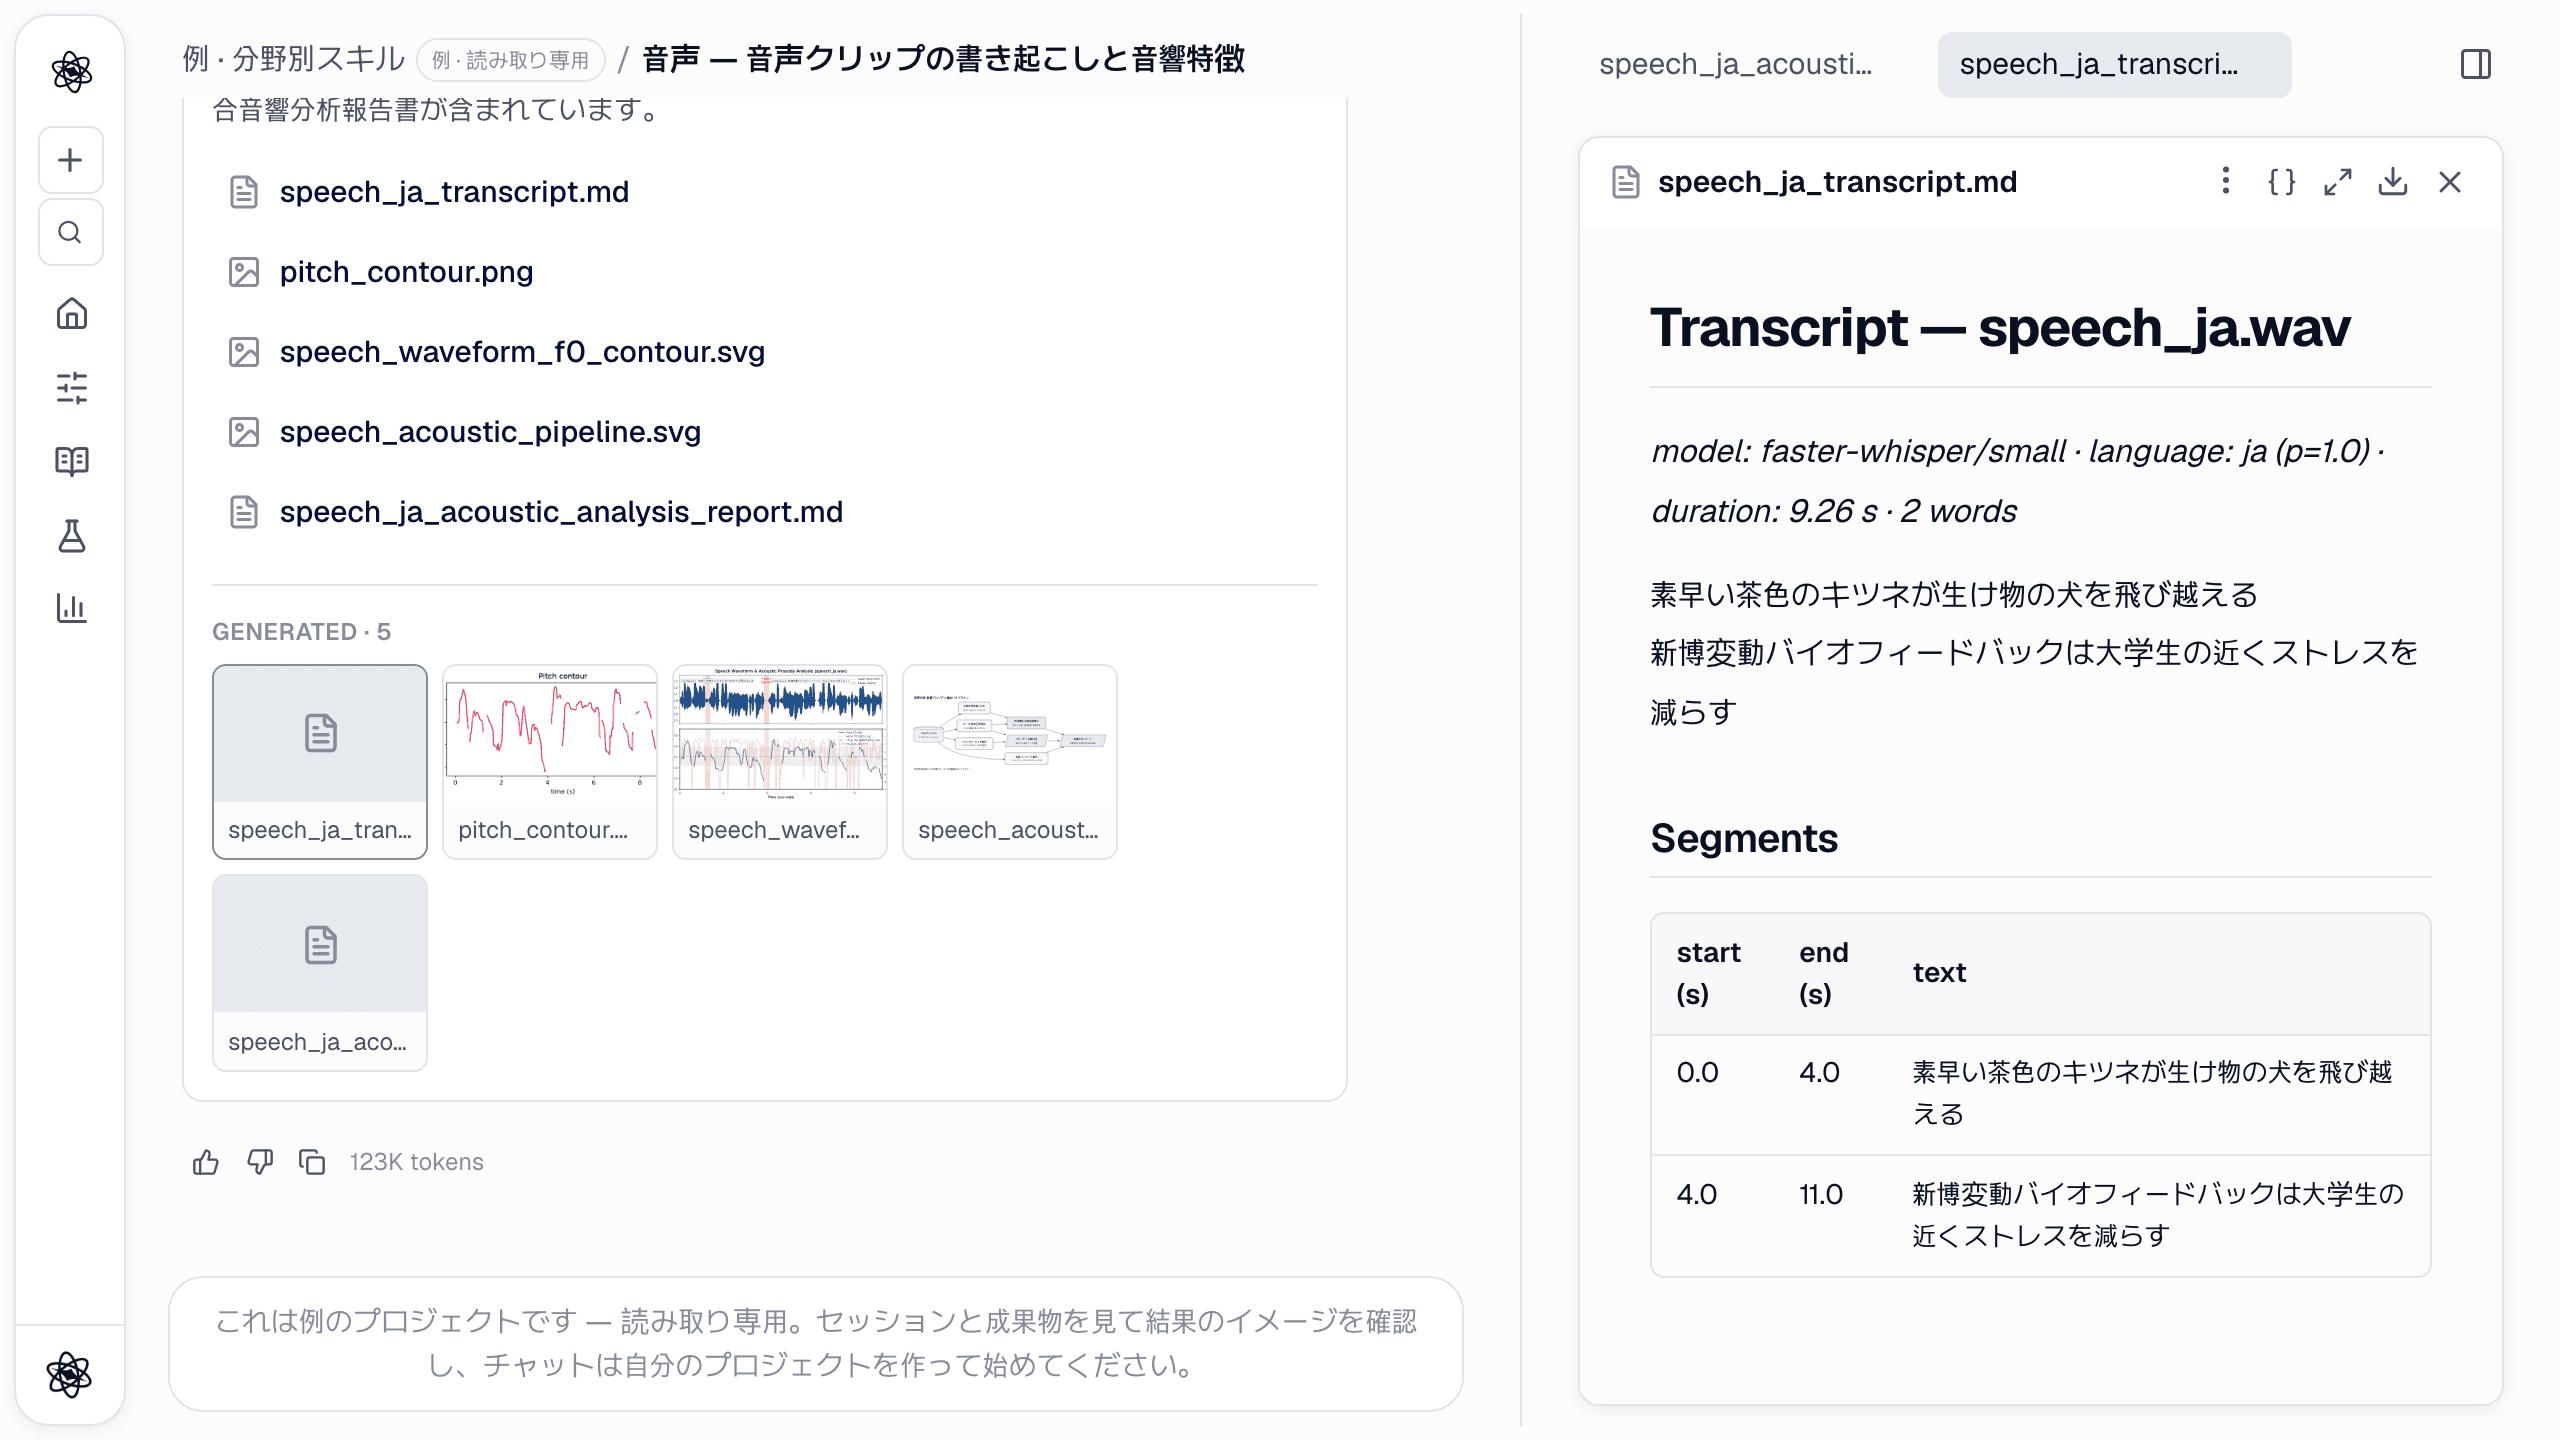Click the read-only chat input field
Image resolution: width=2560 pixels, height=1440 pixels.
tap(816, 1343)
